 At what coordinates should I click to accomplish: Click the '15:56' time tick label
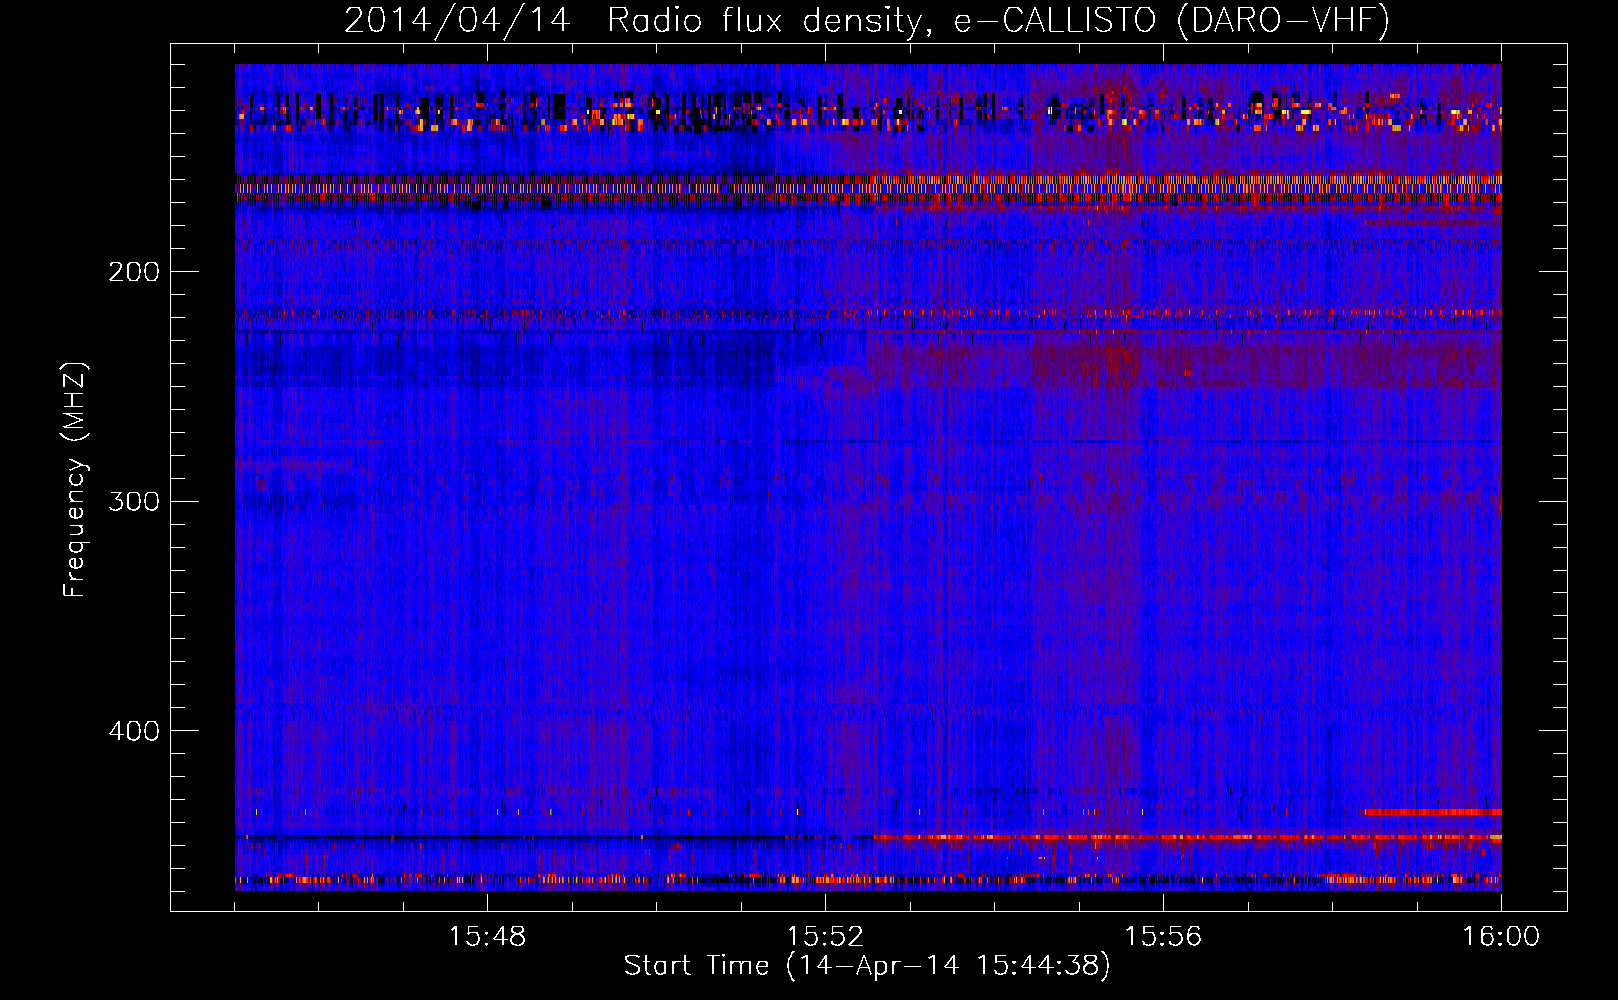pos(1163,937)
